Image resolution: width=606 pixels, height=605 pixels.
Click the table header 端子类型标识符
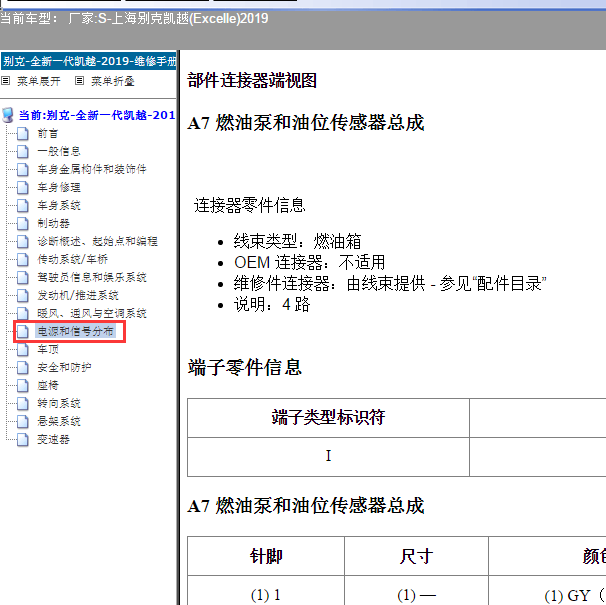[x=328, y=418]
